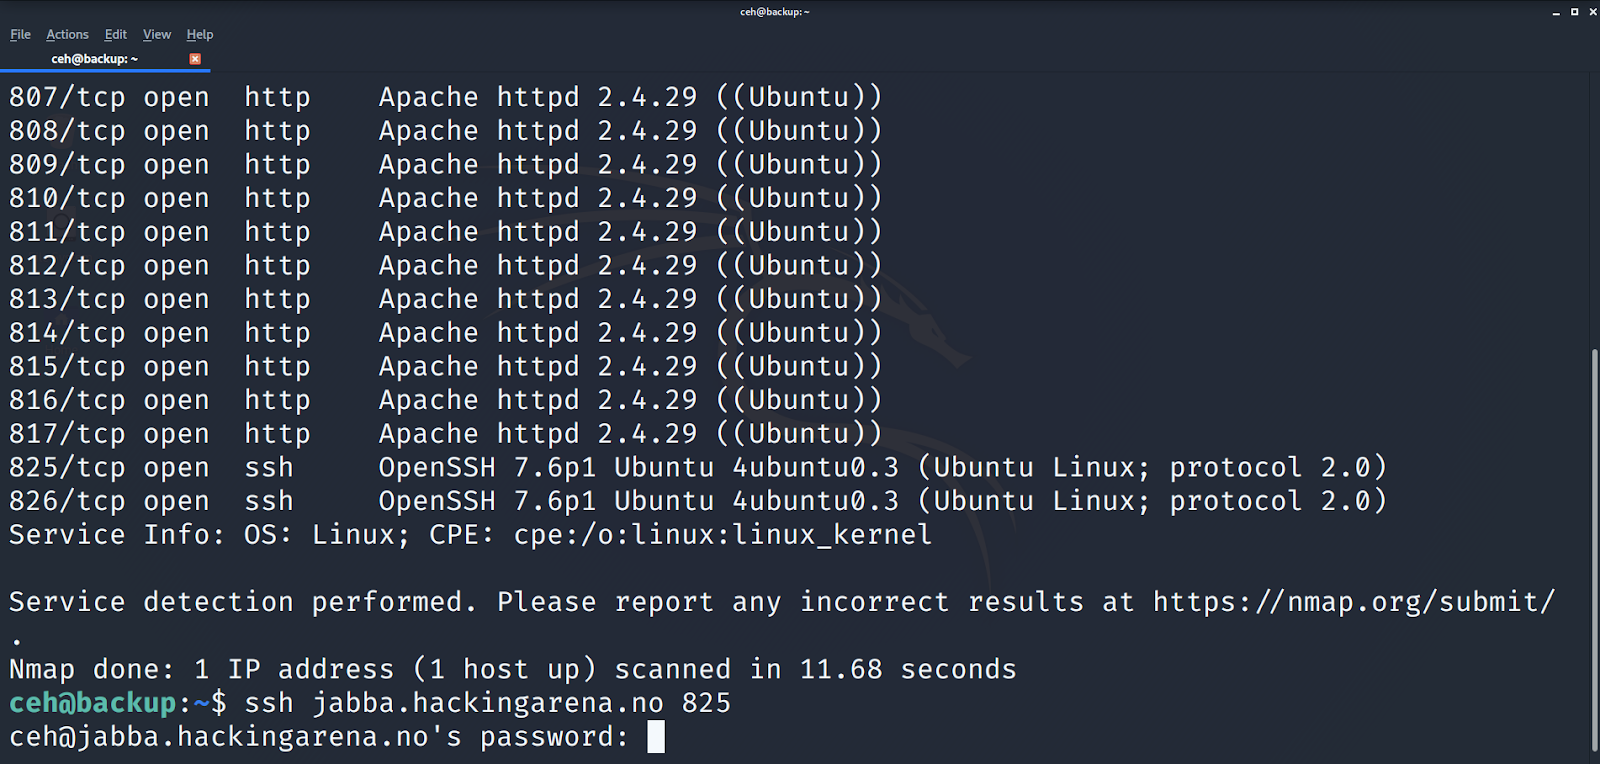Minimize the terminal window
1600x764 pixels.
1556,12
